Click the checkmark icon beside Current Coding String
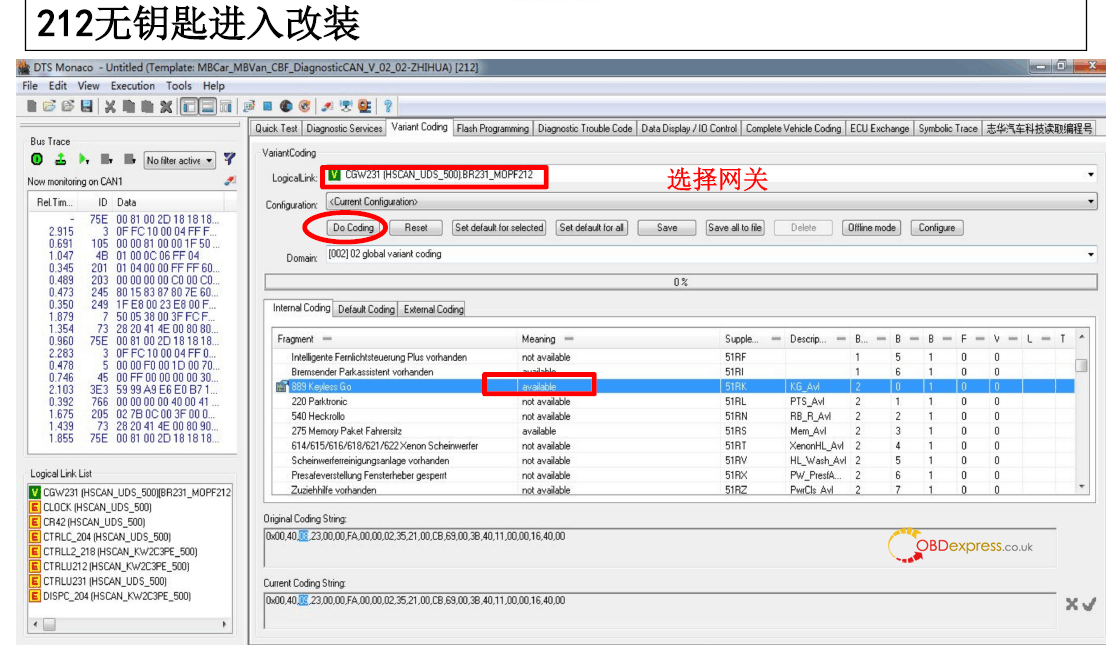This screenshot has height=645, width=1117. [x=1089, y=604]
